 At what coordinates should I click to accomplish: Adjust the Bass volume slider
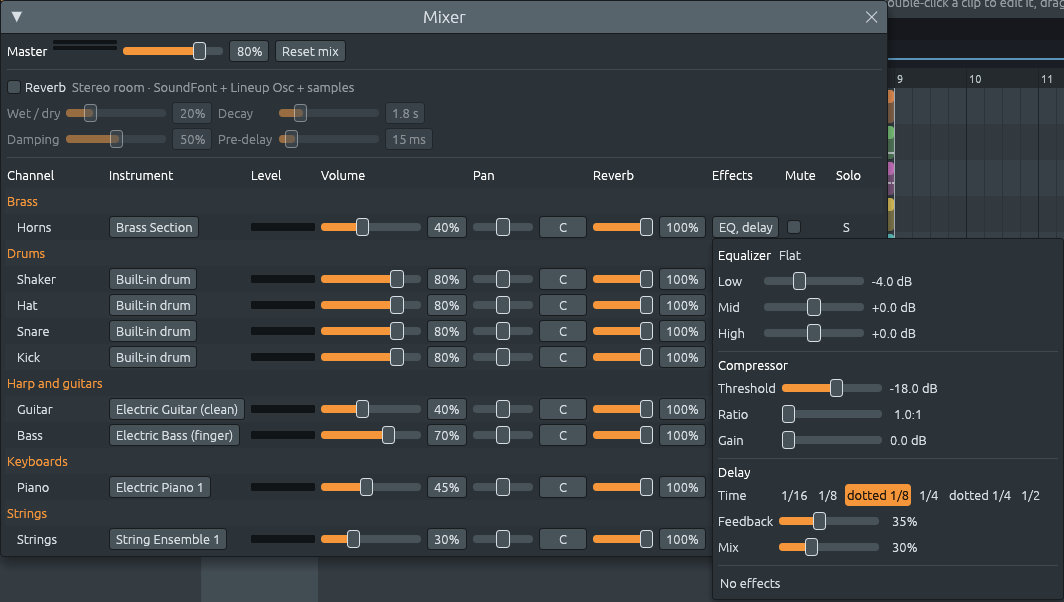[x=370, y=436]
